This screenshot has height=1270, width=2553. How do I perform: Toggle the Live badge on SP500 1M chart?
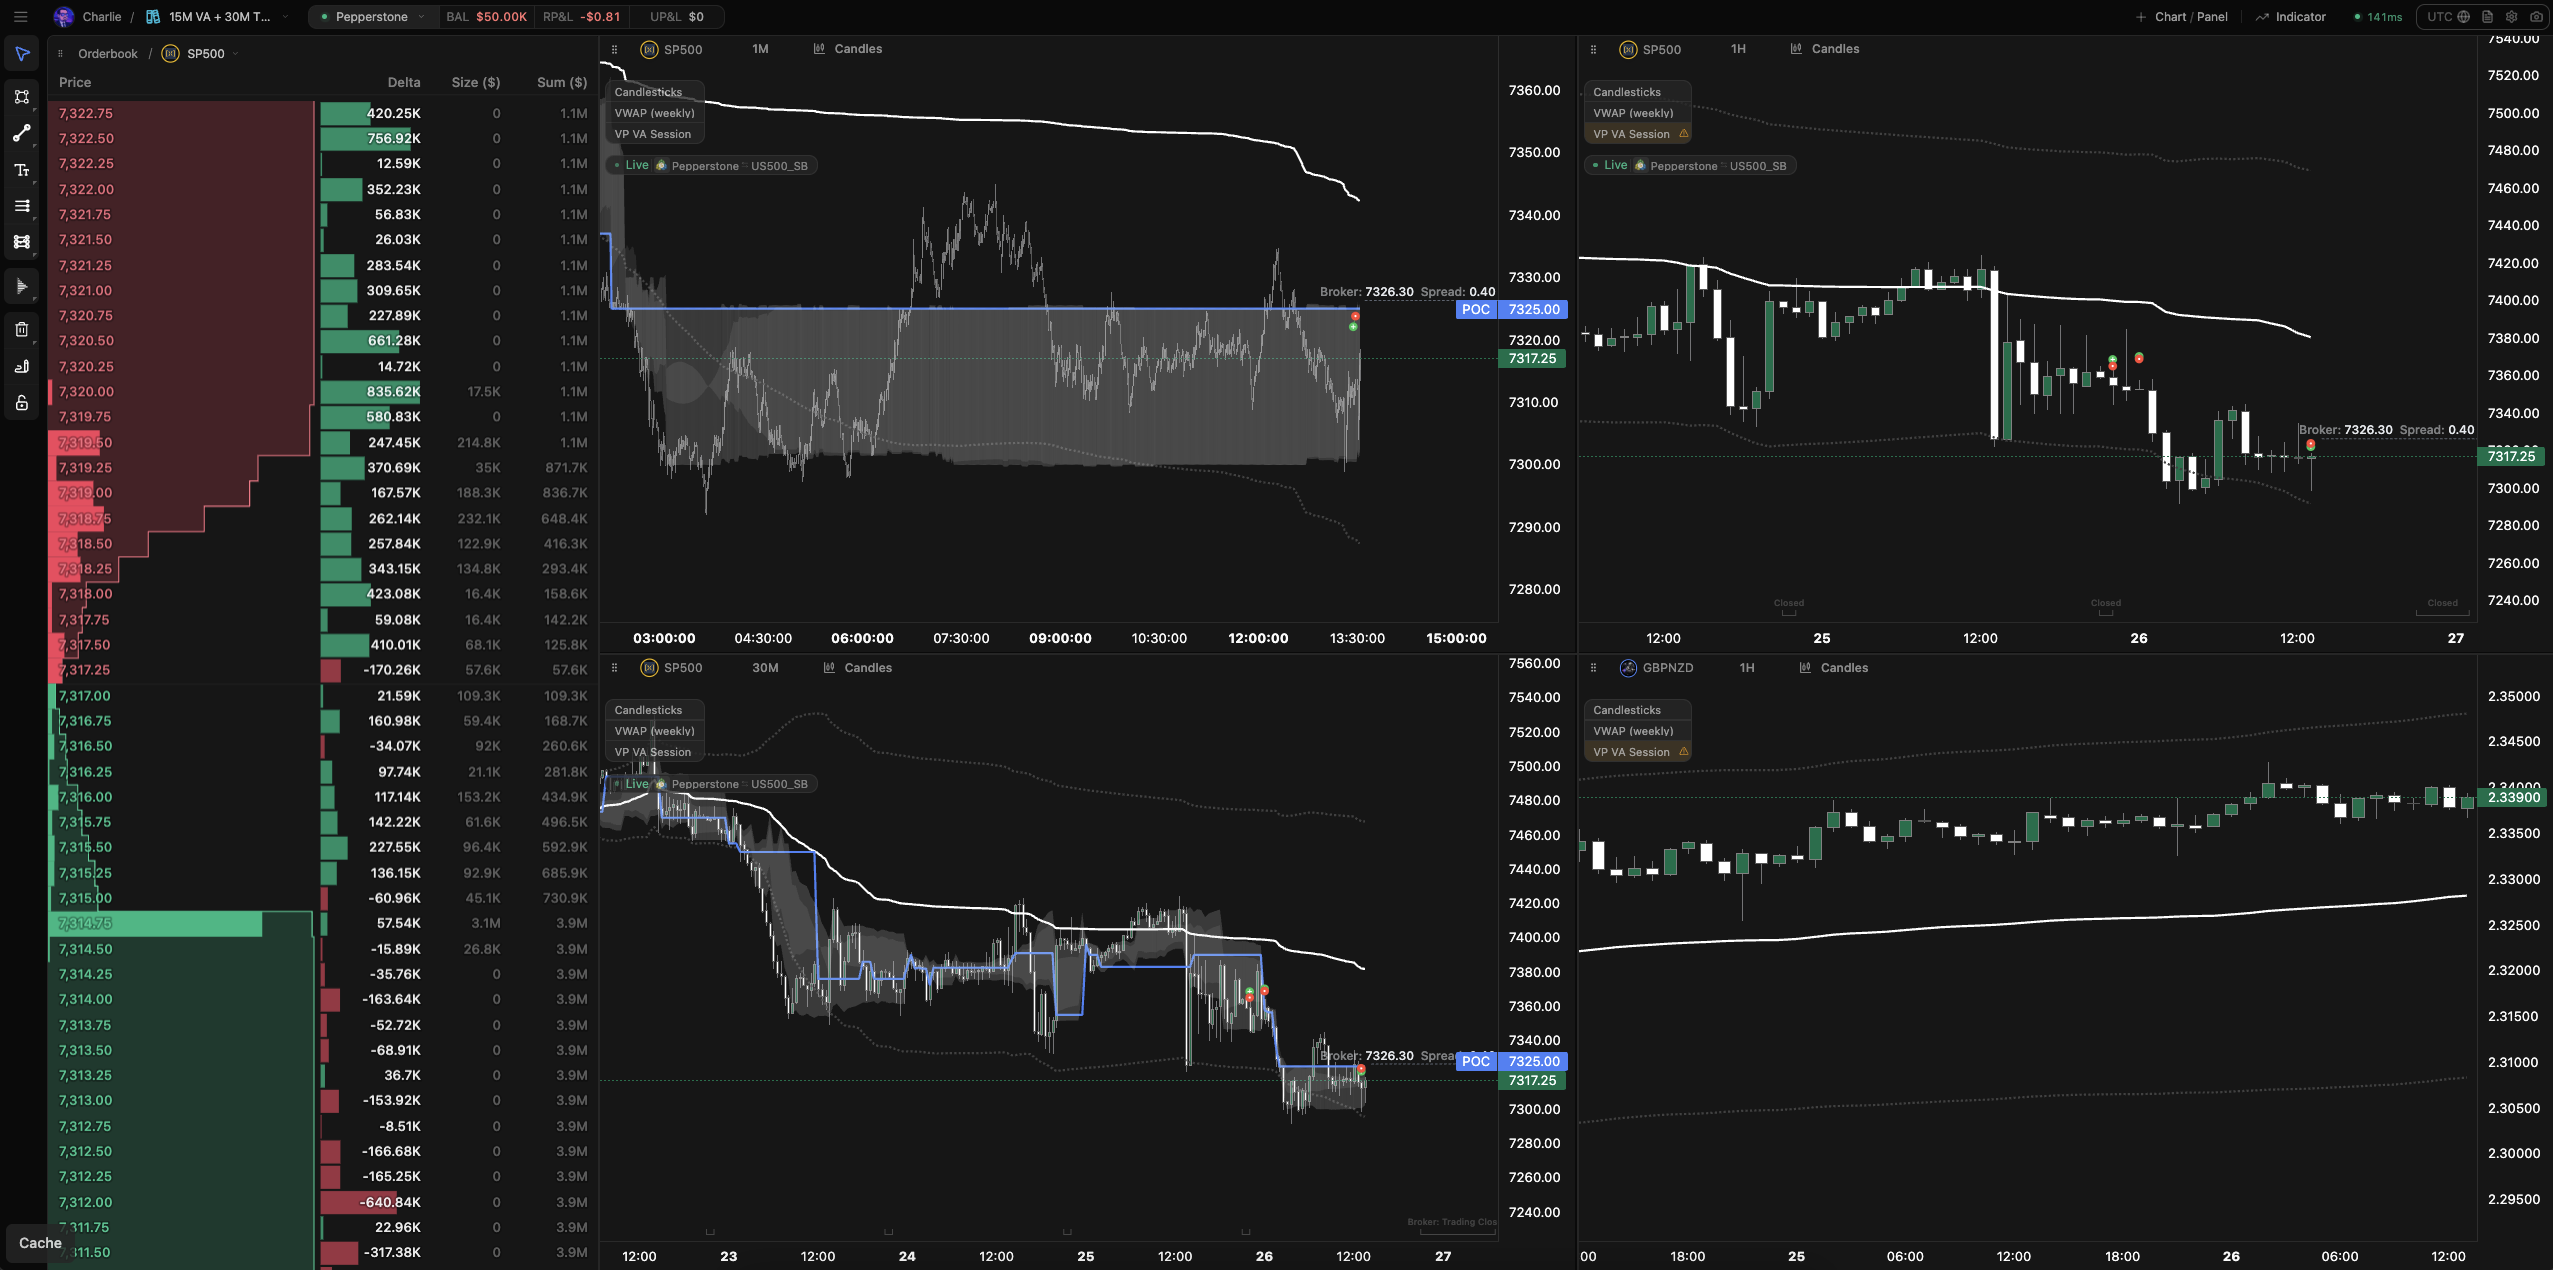click(631, 166)
